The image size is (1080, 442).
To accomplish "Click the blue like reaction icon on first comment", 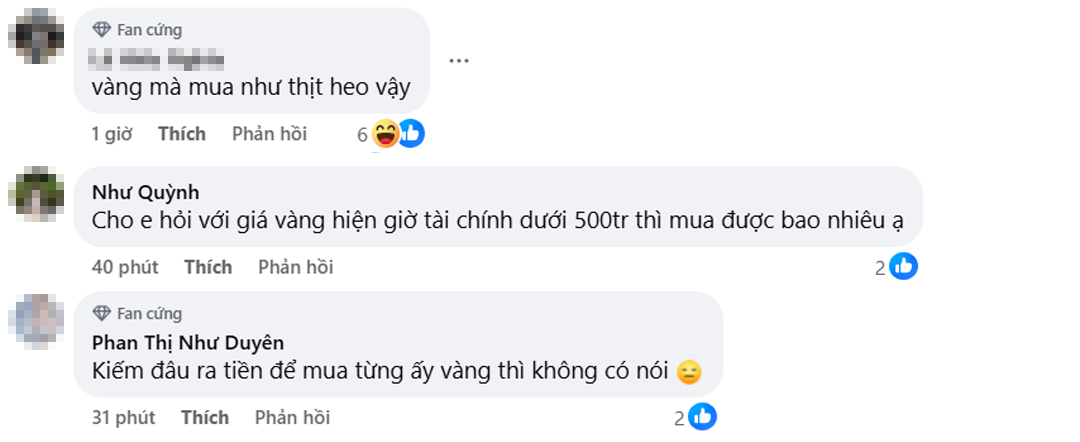I will click(x=411, y=134).
